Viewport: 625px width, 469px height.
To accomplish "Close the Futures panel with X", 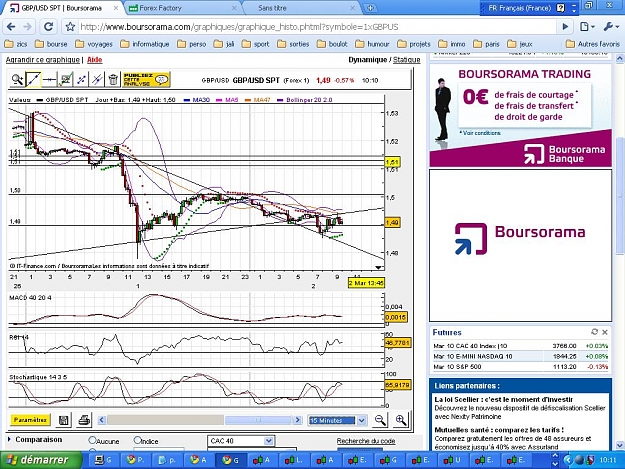I will click(x=605, y=332).
